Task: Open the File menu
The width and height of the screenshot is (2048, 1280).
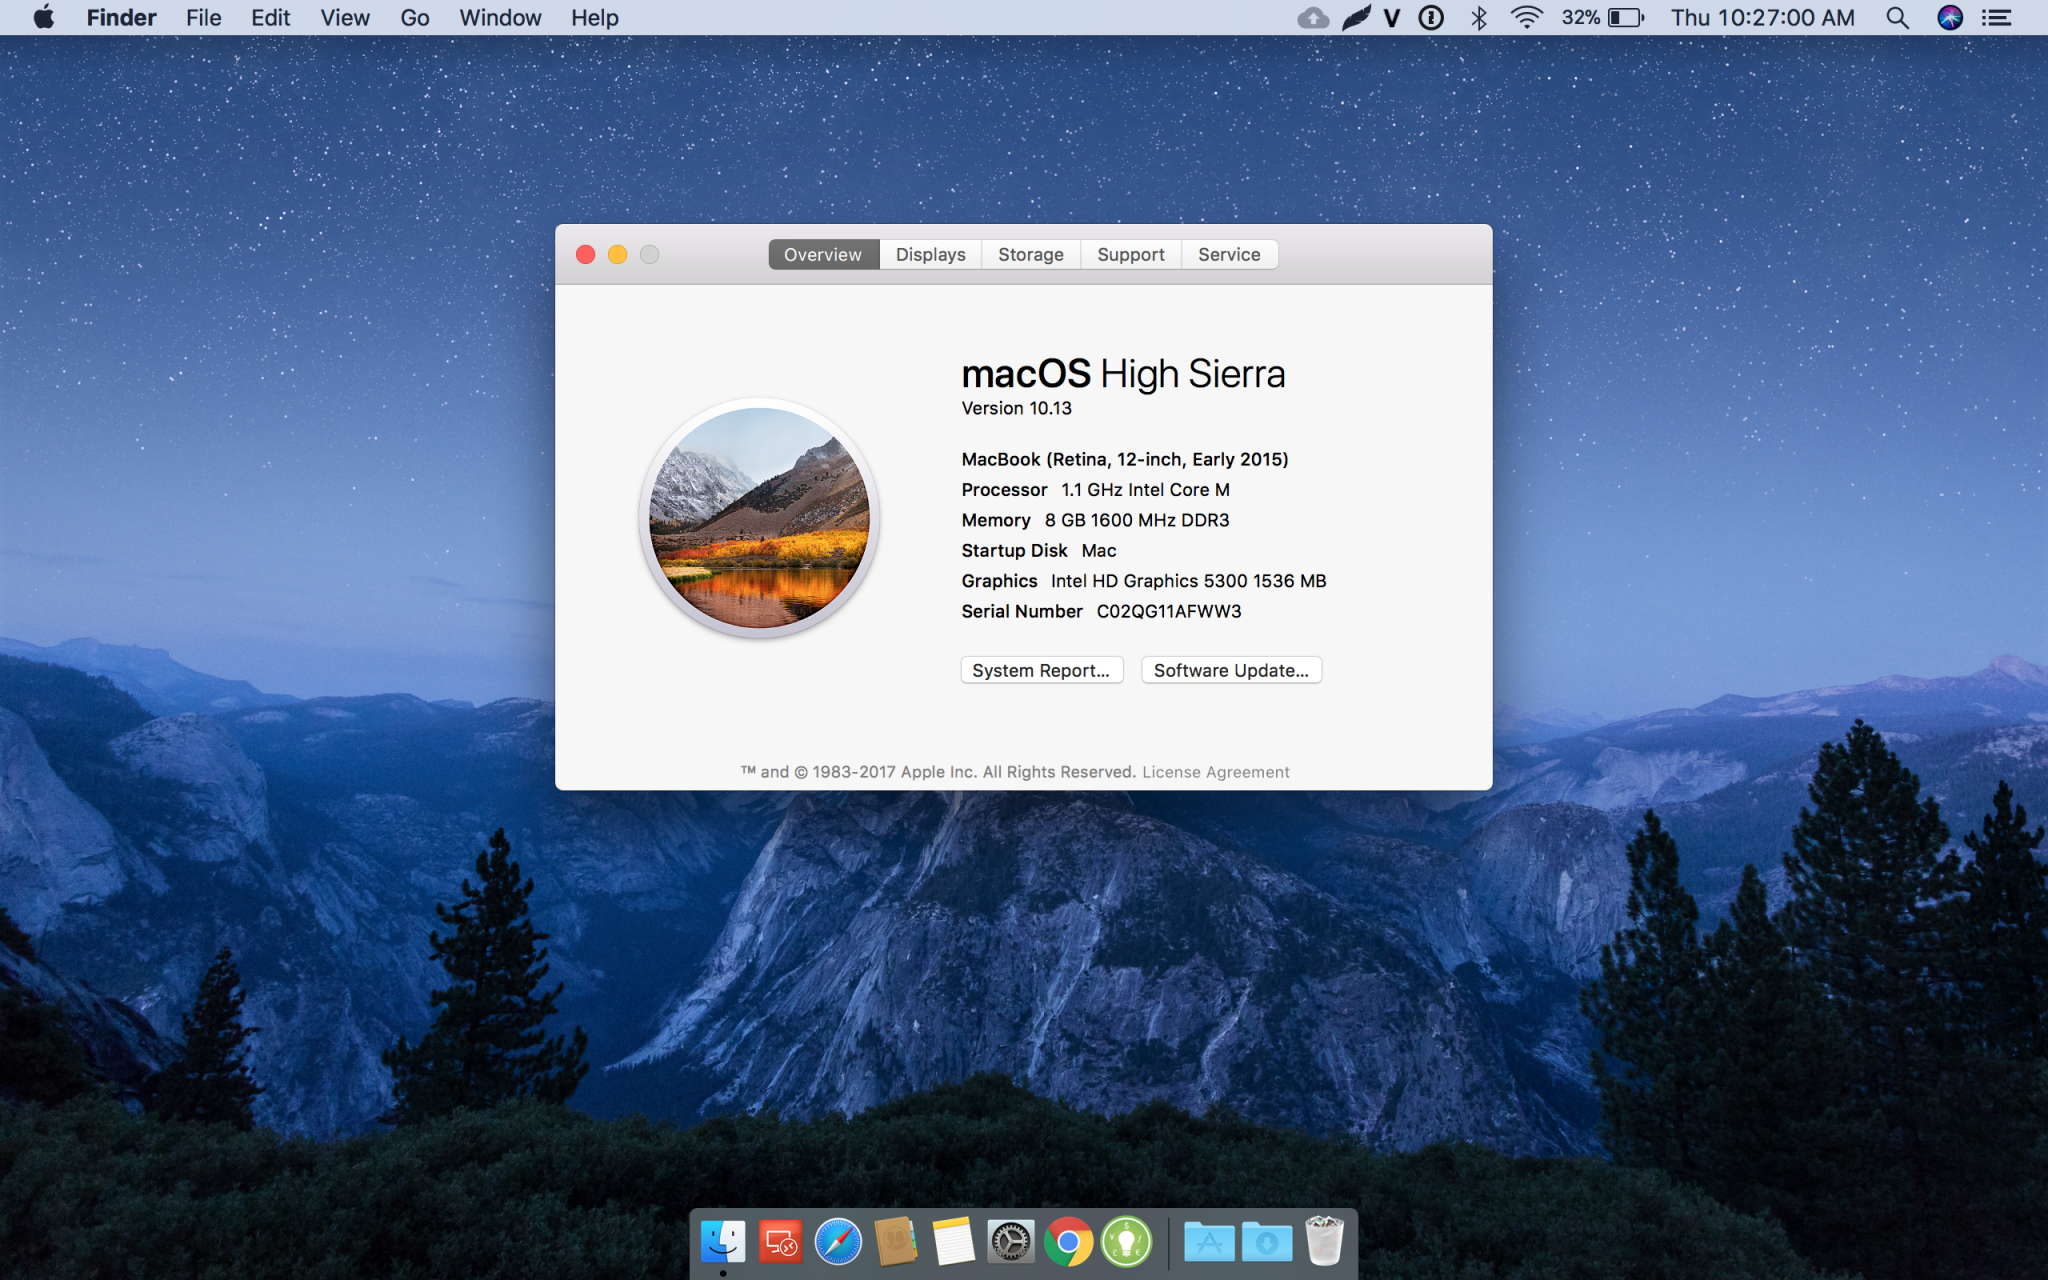Action: 203,17
